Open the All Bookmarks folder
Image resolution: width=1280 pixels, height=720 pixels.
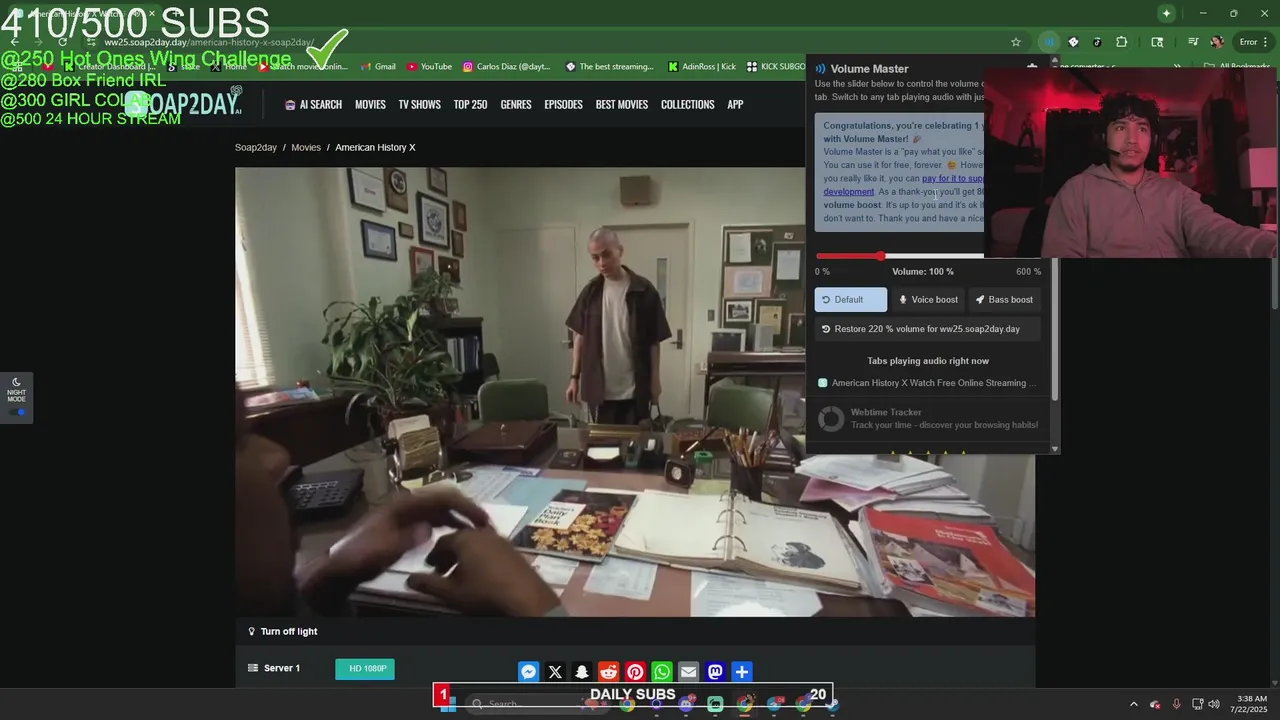click(1237, 67)
